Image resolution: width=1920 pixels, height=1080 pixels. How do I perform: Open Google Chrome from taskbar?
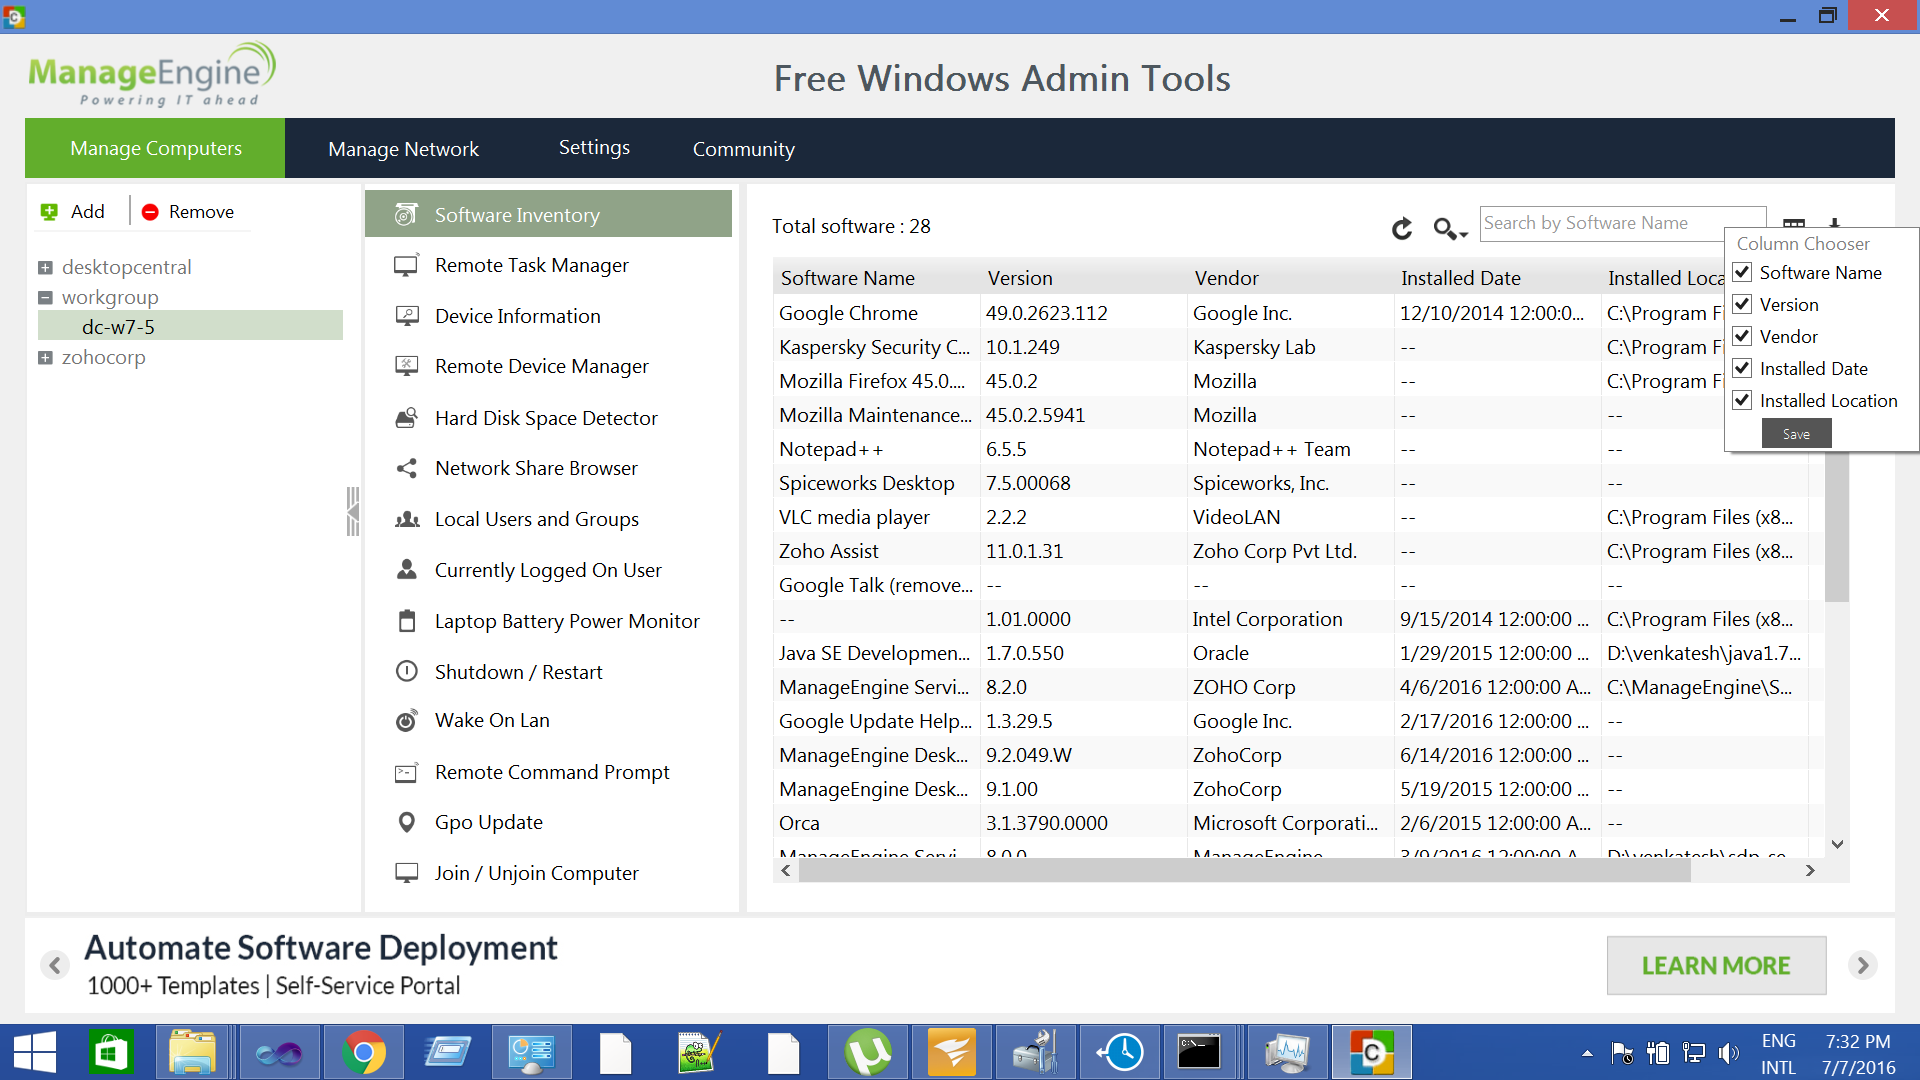tap(363, 1052)
